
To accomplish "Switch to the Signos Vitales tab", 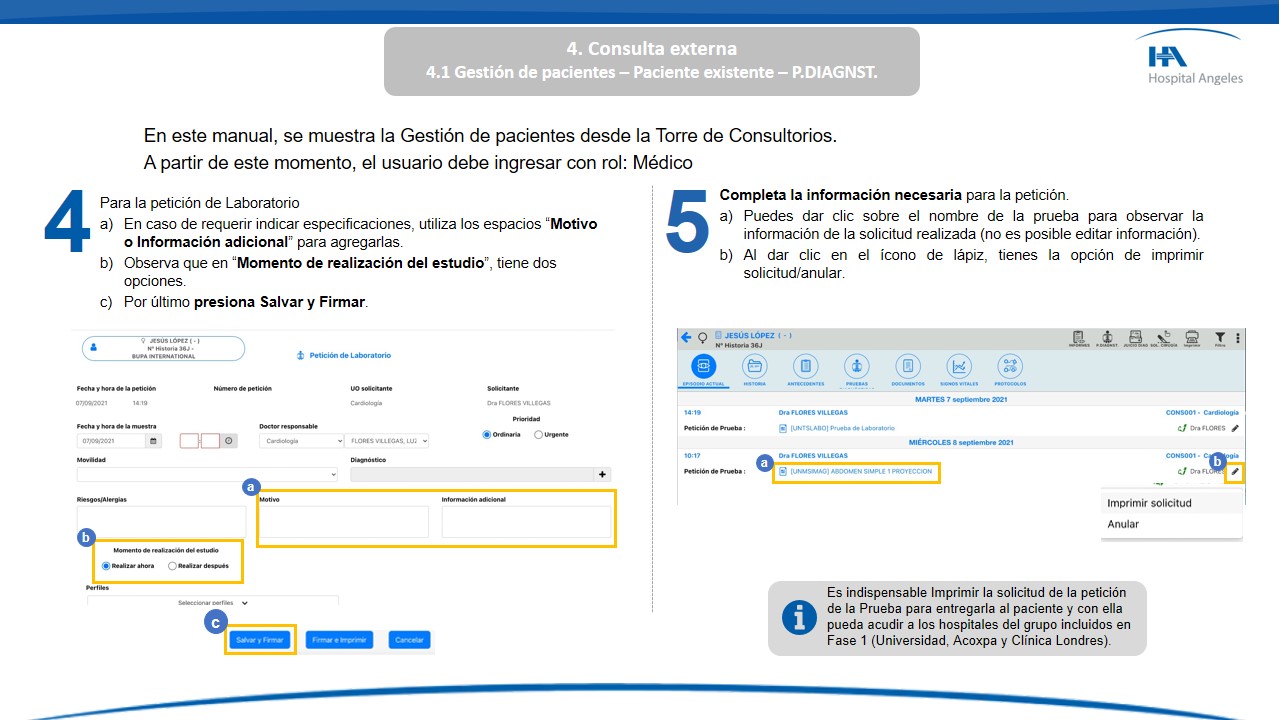I will pos(959,368).
